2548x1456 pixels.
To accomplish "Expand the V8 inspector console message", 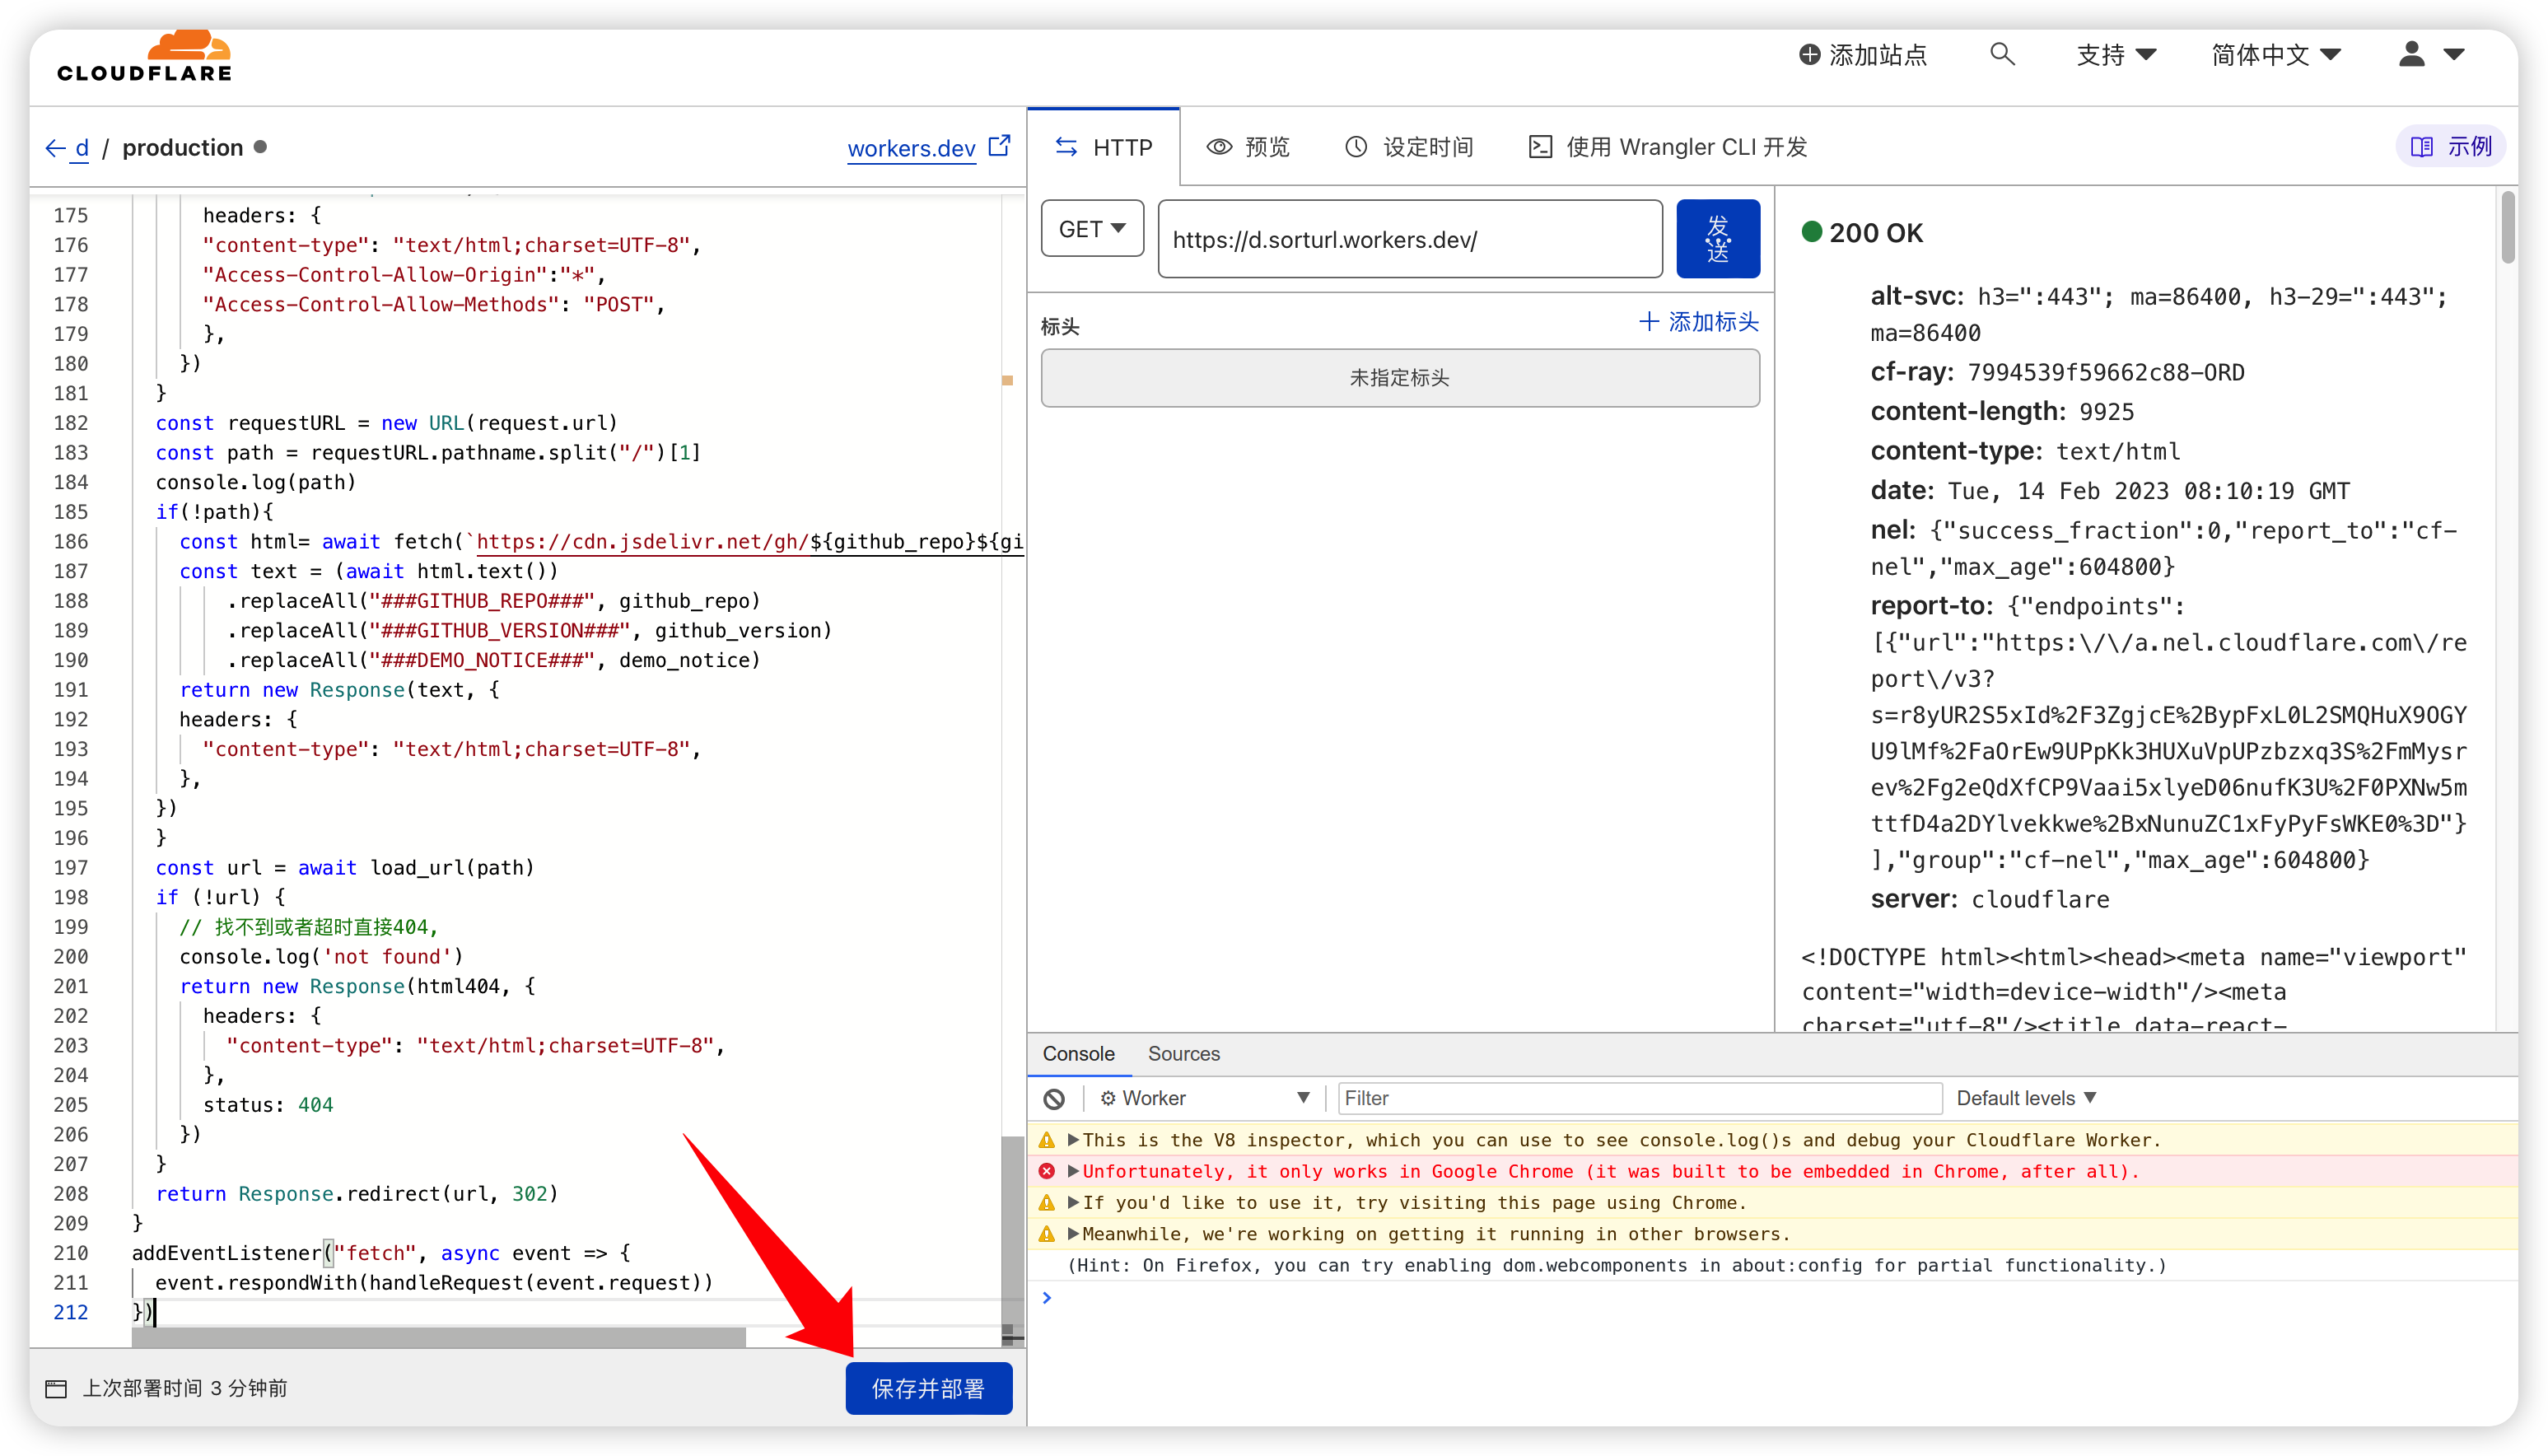I will [1075, 1140].
